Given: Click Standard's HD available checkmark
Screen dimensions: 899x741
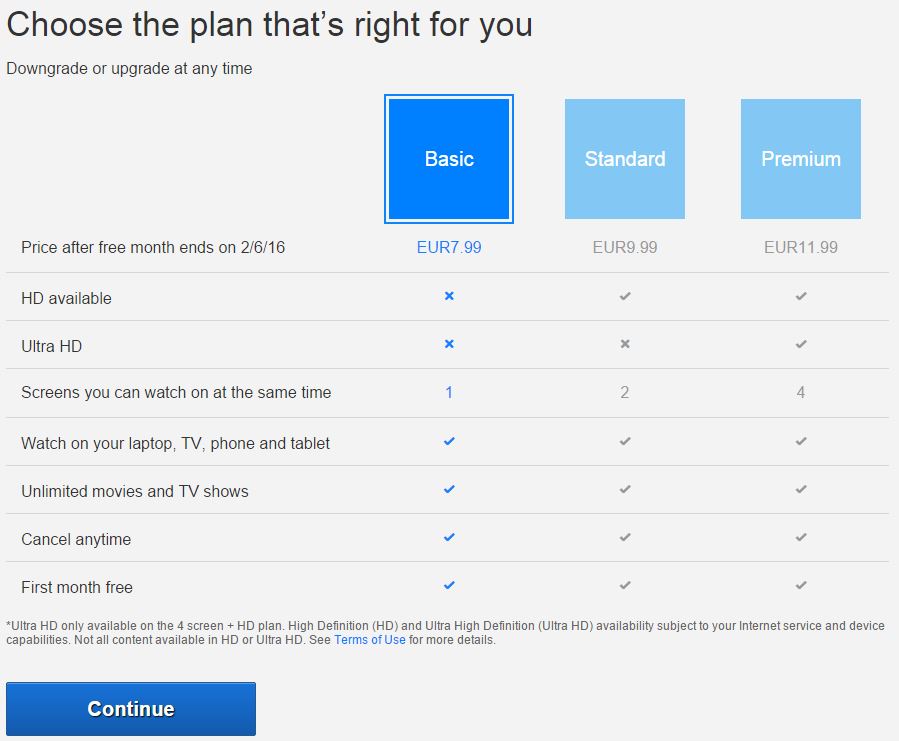Looking at the screenshot, I should tap(625, 296).
